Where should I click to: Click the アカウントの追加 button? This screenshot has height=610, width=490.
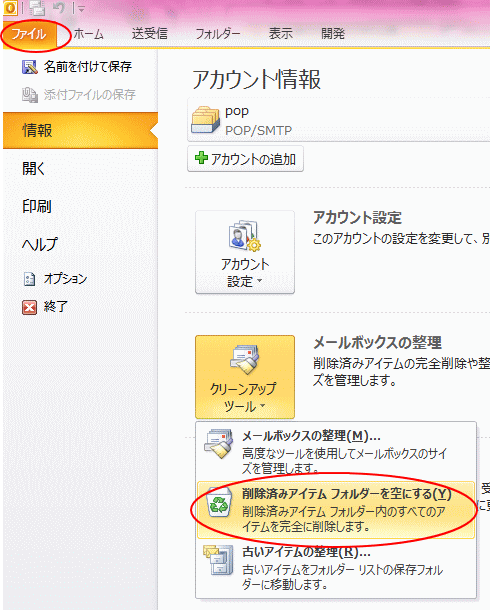coord(245,159)
